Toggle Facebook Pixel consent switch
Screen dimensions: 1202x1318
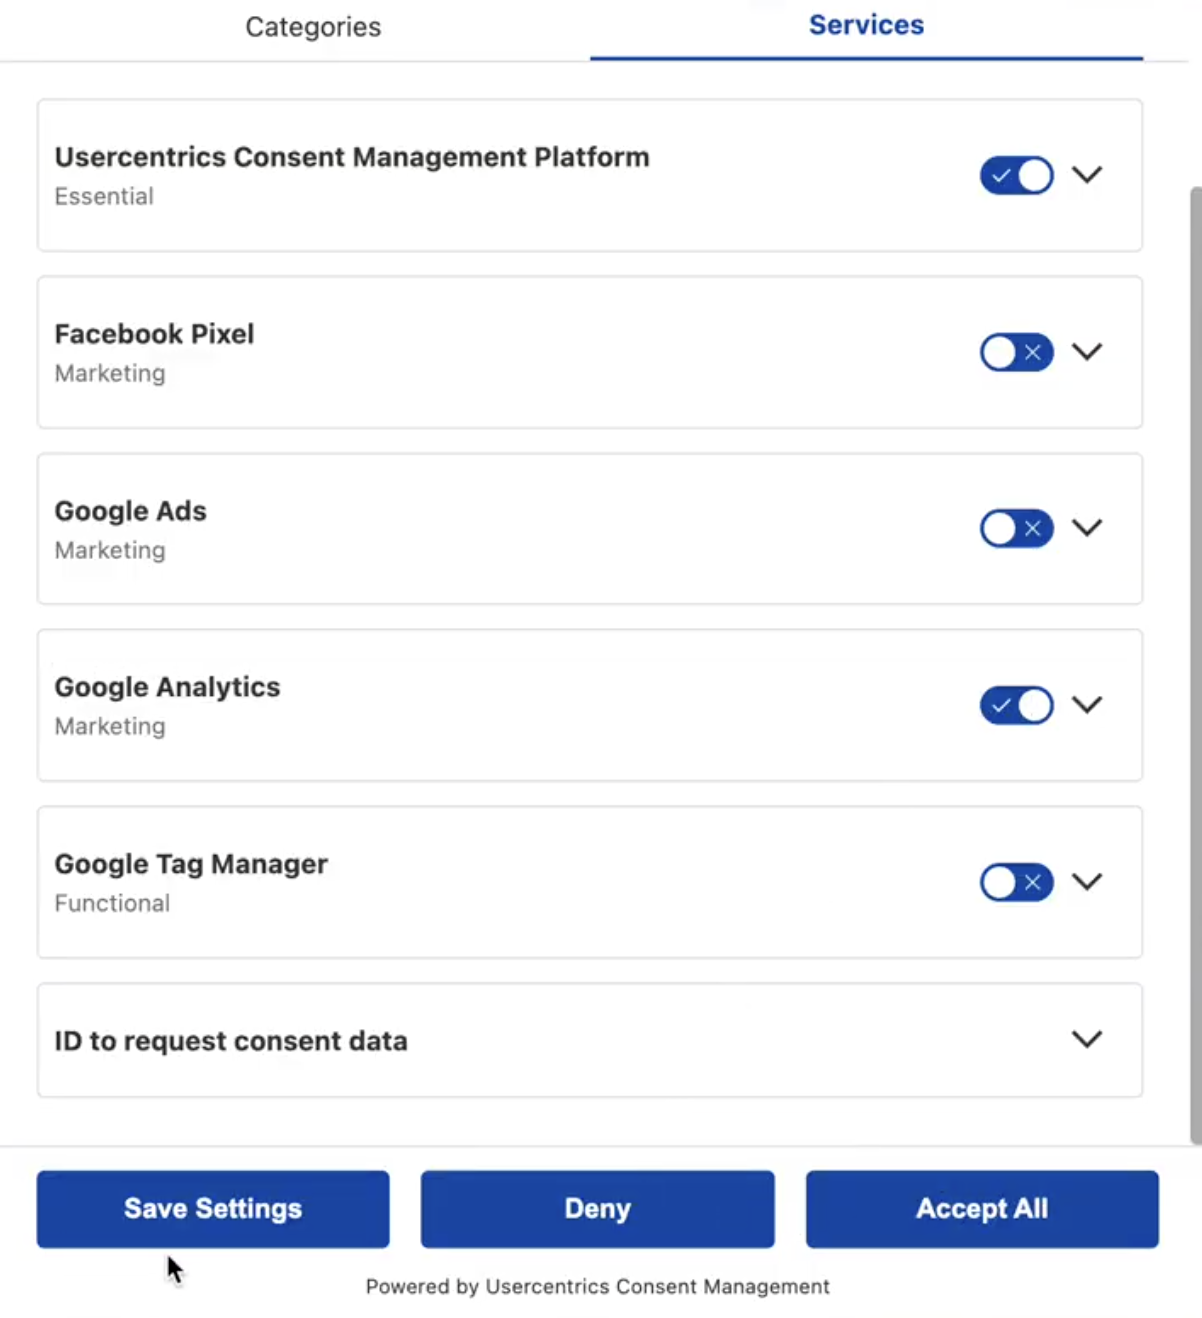point(1016,352)
